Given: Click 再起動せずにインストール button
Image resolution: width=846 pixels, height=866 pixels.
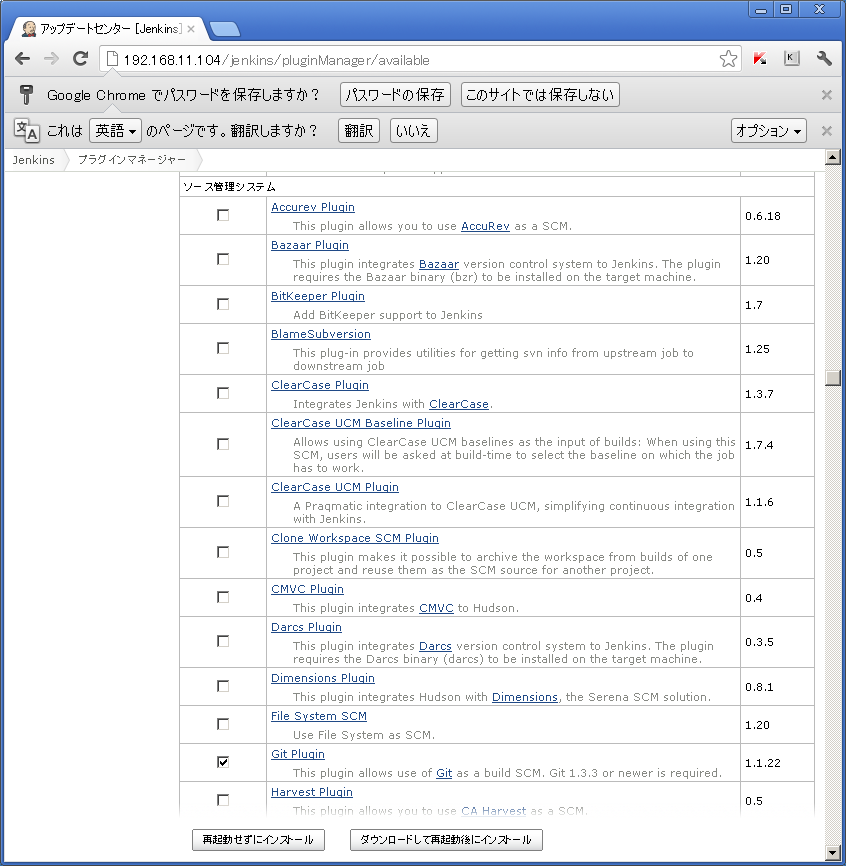Looking at the screenshot, I should [x=258, y=840].
